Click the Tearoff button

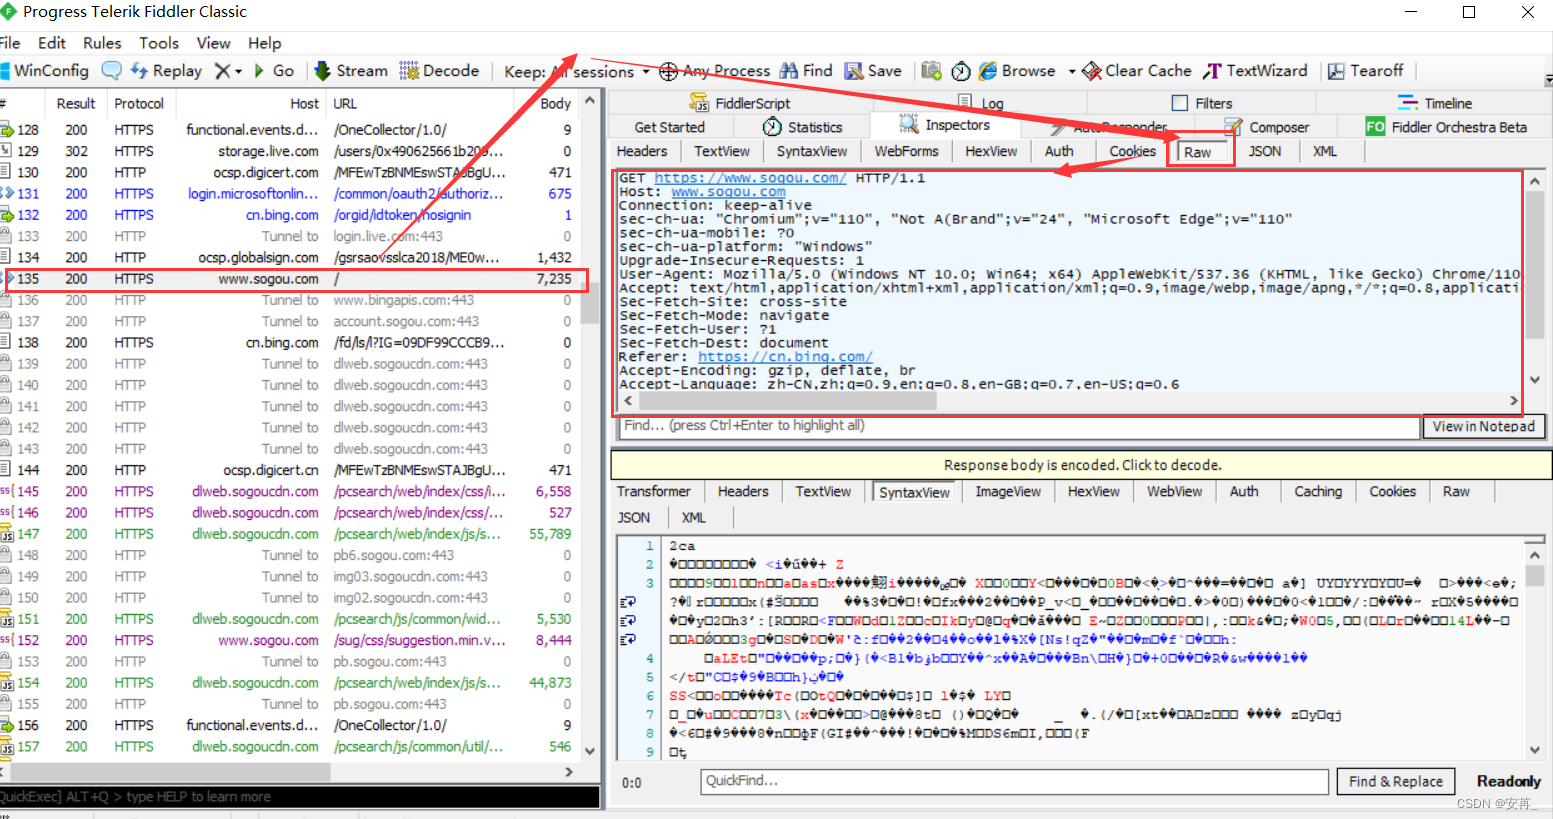1366,71
